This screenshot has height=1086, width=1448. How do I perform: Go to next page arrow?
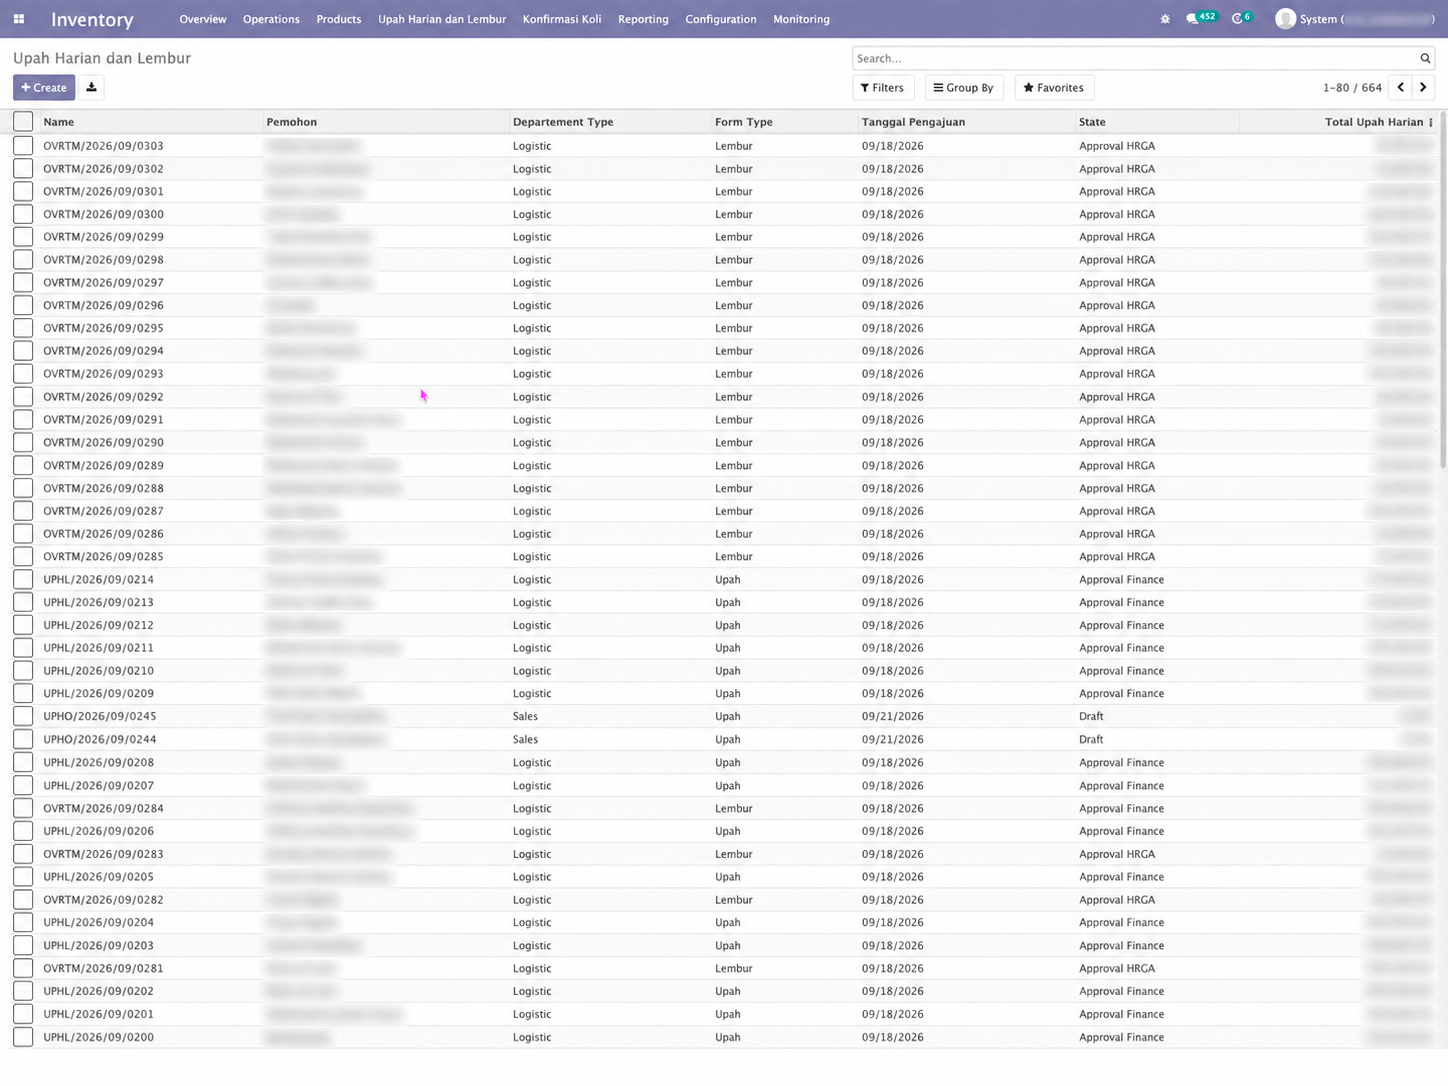point(1423,87)
